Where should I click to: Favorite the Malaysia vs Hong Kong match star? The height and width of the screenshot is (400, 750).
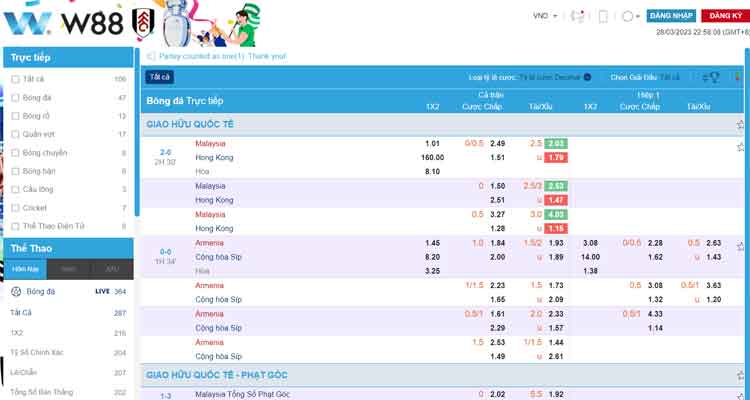740,147
